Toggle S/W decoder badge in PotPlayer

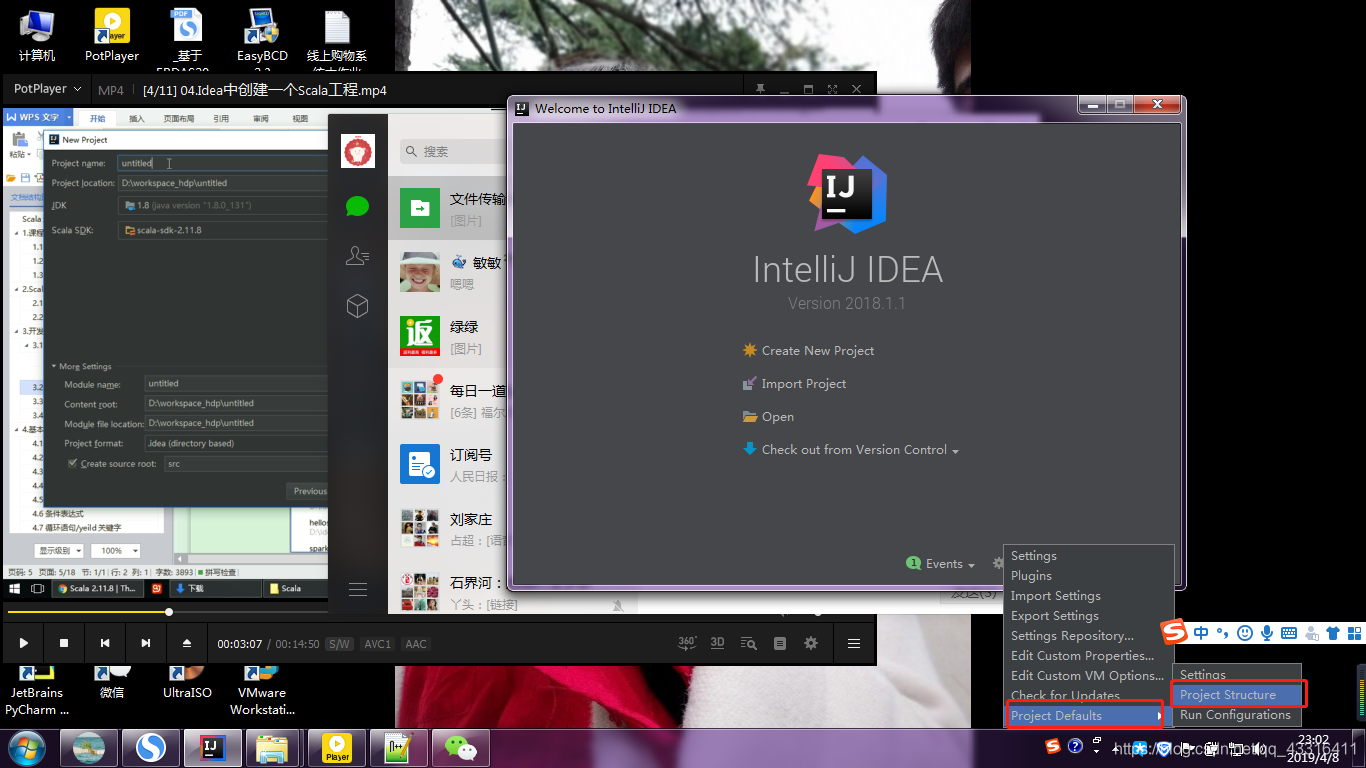[339, 644]
